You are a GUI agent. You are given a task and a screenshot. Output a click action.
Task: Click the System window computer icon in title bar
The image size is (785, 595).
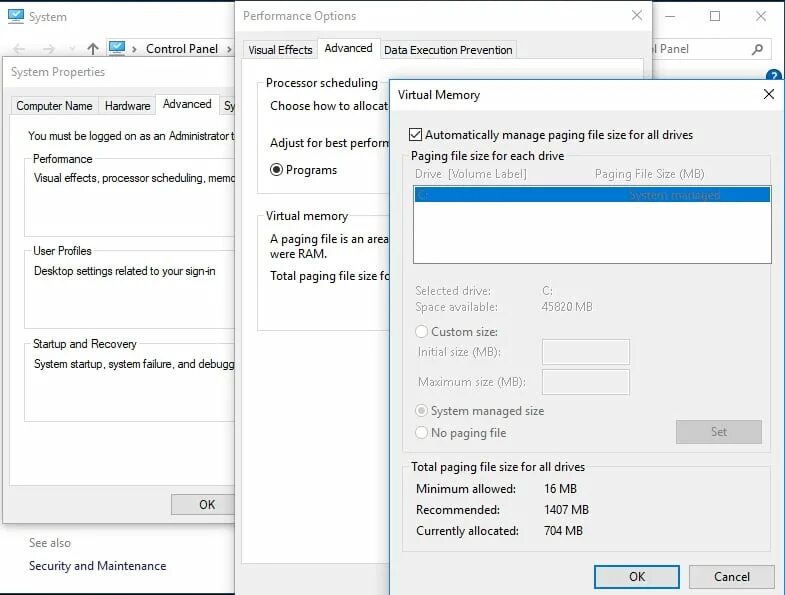click(16, 16)
